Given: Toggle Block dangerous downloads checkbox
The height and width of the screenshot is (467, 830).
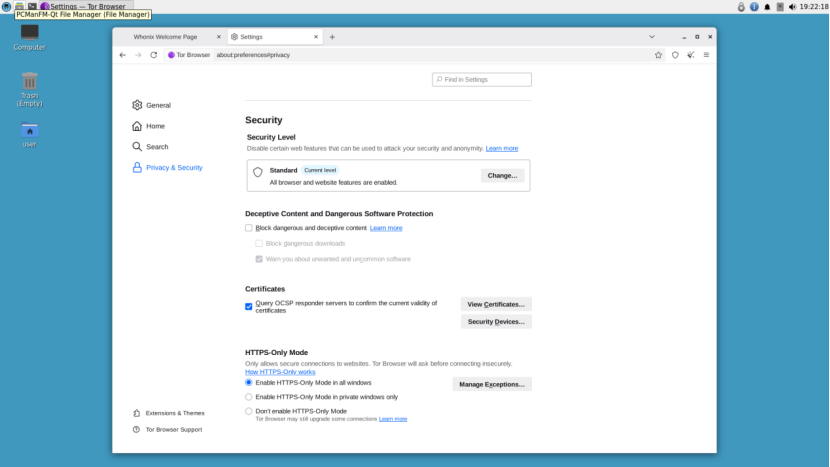Looking at the screenshot, I should (x=259, y=244).
